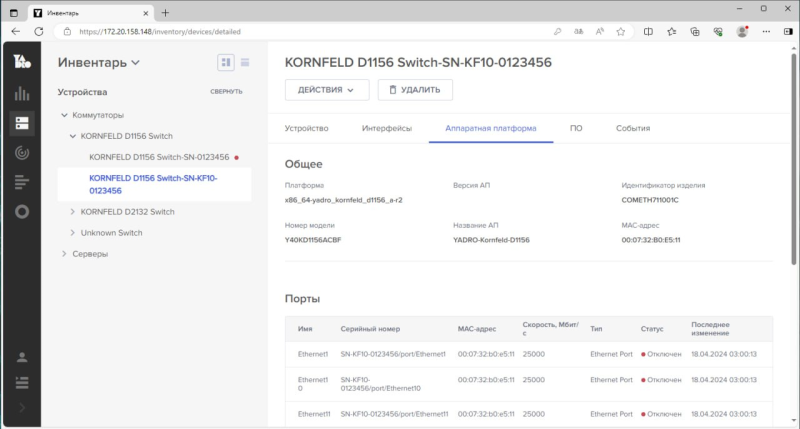The width and height of the screenshot is (800, 429).
Task: Click the Серийный номер column header
Action: point(370,329)
